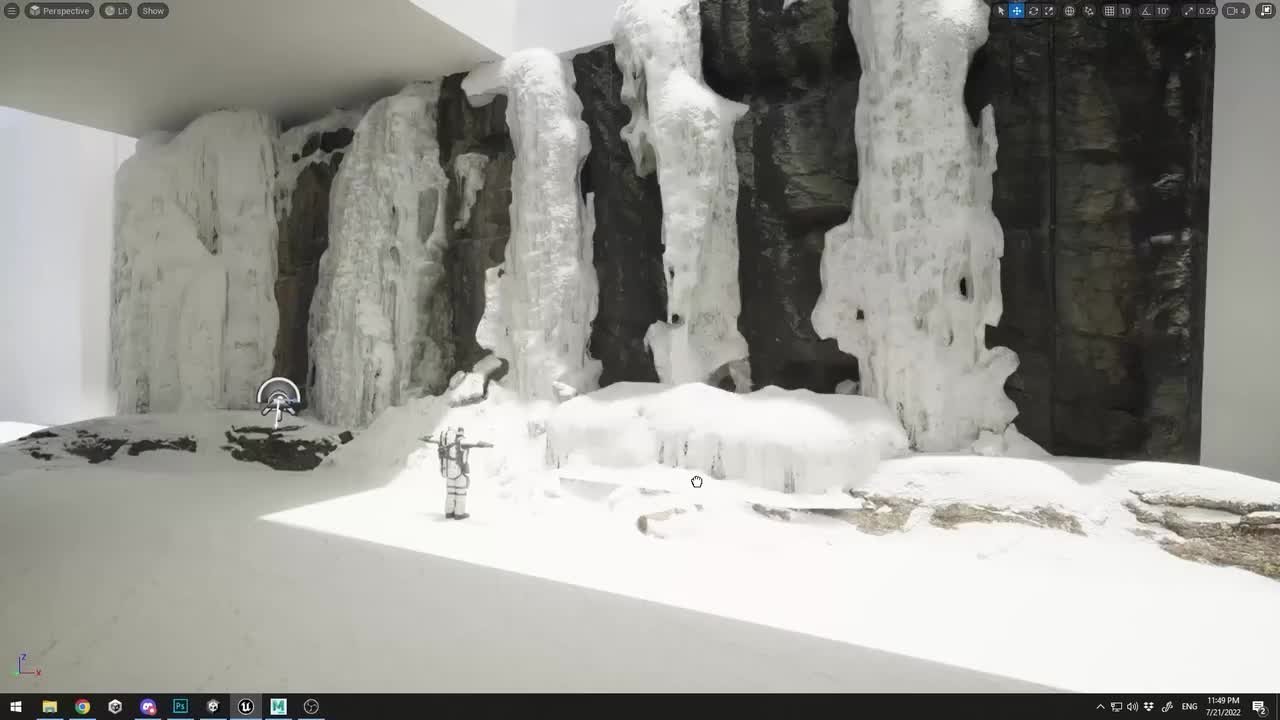Open the viewport options hamburger menu

tap(12, 11)
